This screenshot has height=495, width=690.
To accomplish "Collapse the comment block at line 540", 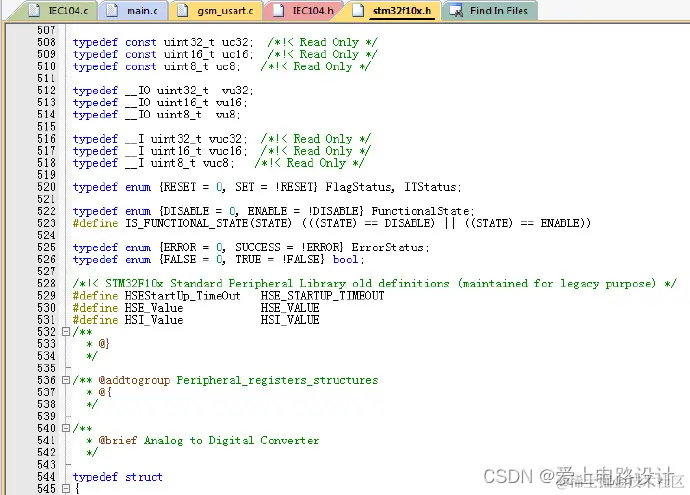I will pos(66,428).
